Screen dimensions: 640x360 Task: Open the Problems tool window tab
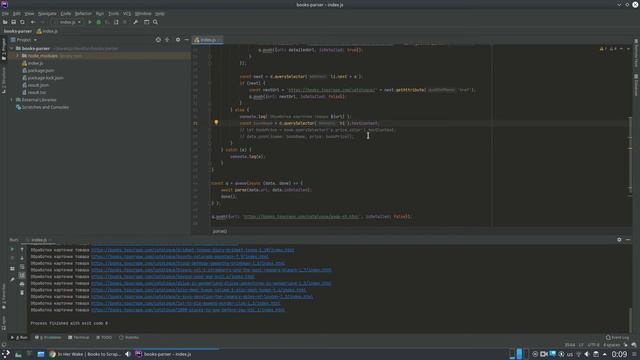[x=48, y=338]
